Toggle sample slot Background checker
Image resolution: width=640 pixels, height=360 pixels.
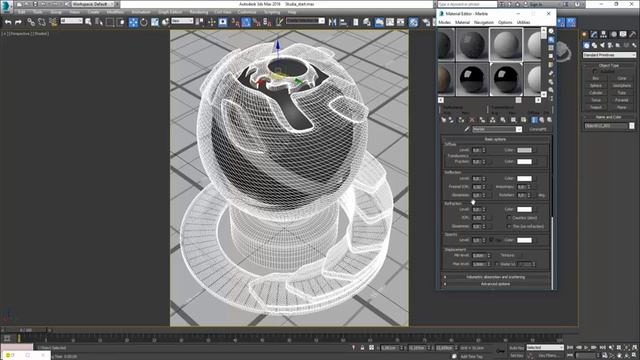551,48
